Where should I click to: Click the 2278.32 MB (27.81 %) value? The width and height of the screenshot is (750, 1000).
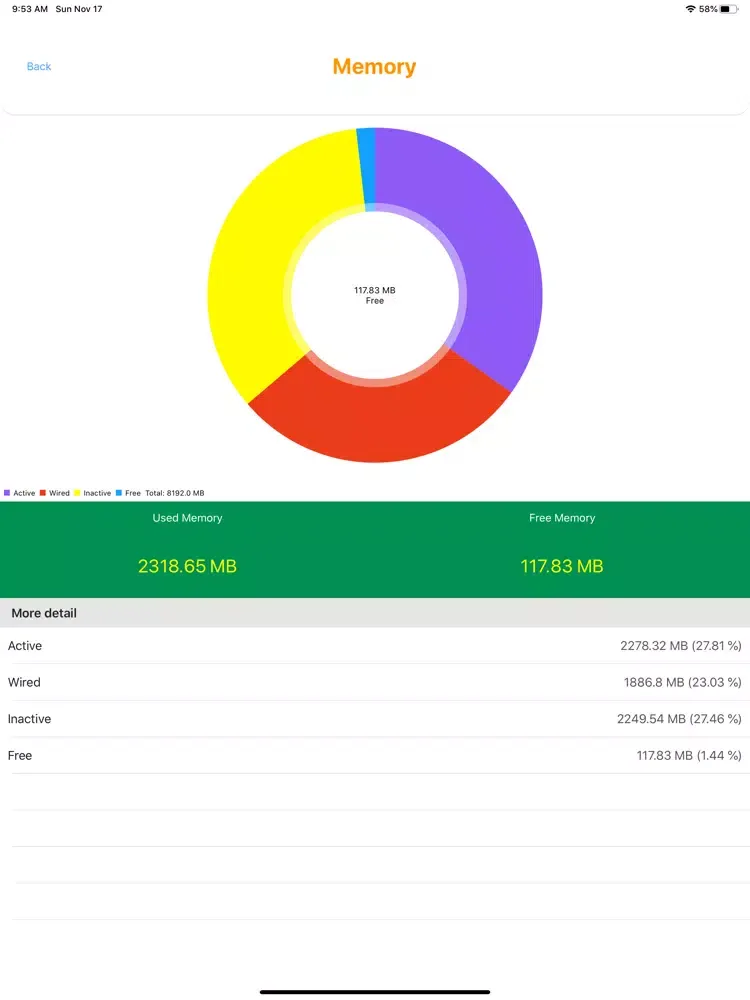coord(680,645)
